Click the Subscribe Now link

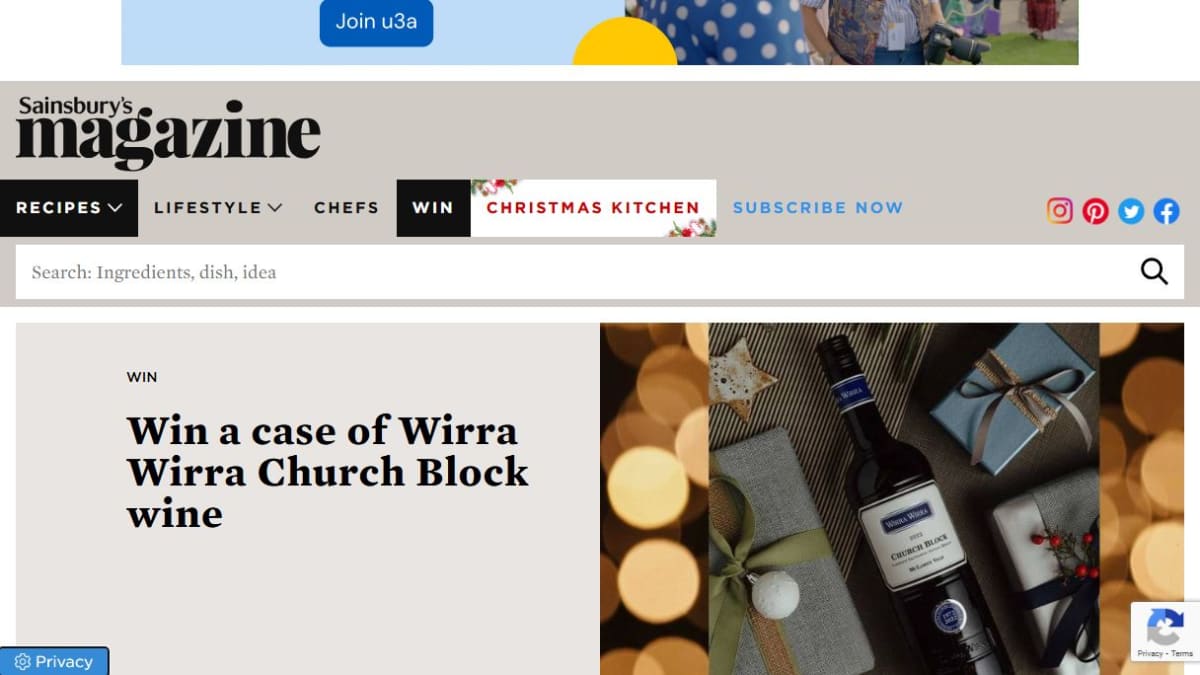[818, 208]
